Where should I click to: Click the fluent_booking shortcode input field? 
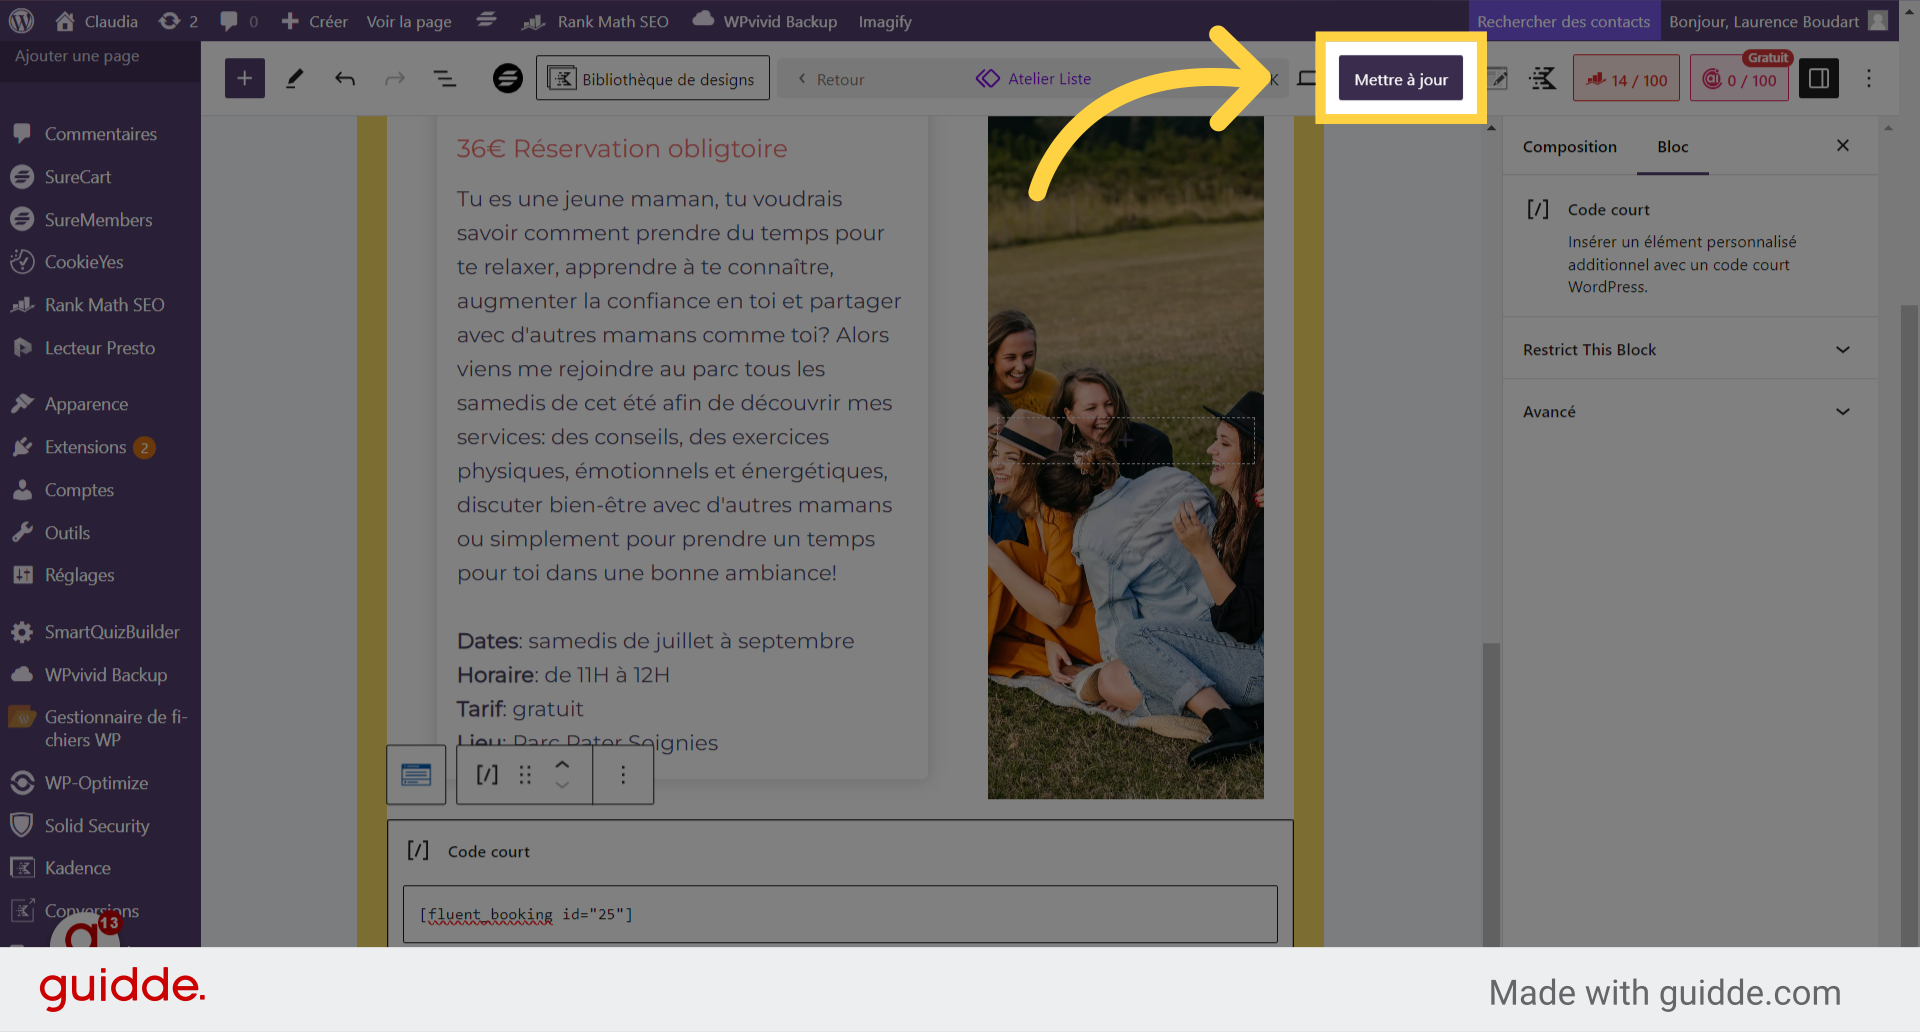[840, 914]
